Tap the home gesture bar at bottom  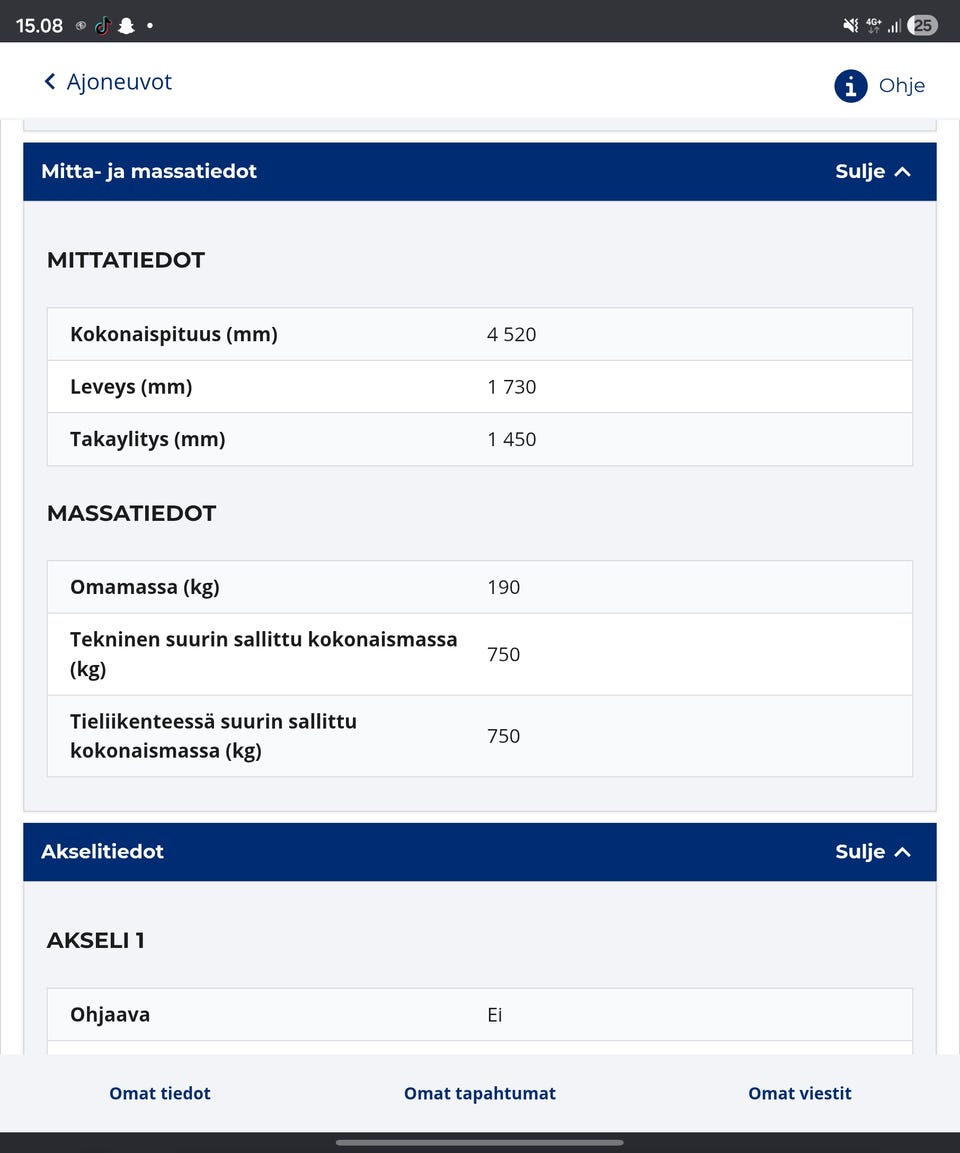[x=480, y=1142]
